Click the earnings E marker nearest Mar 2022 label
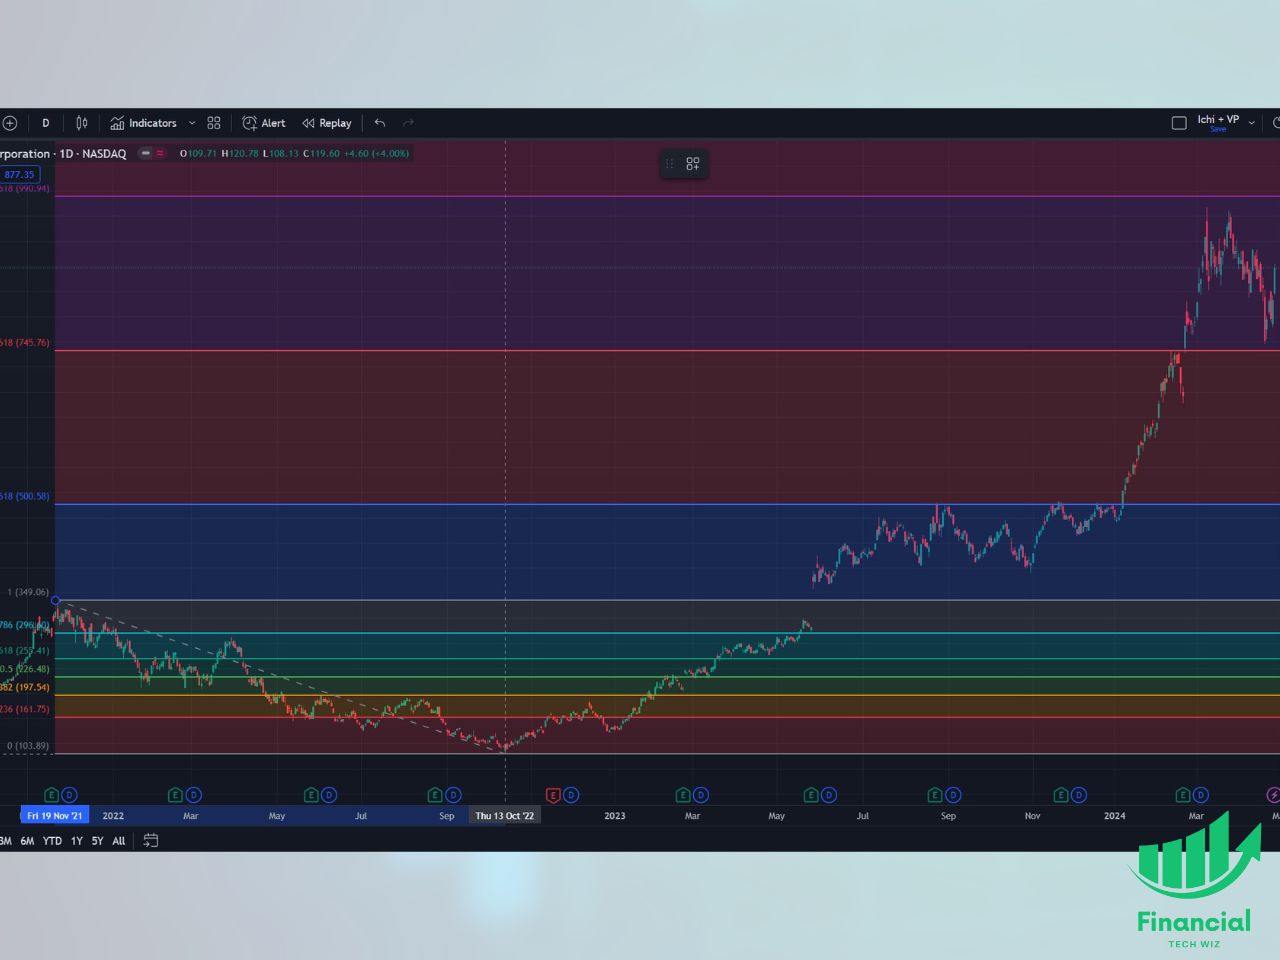1280x960 pixels. click(175, 796)
